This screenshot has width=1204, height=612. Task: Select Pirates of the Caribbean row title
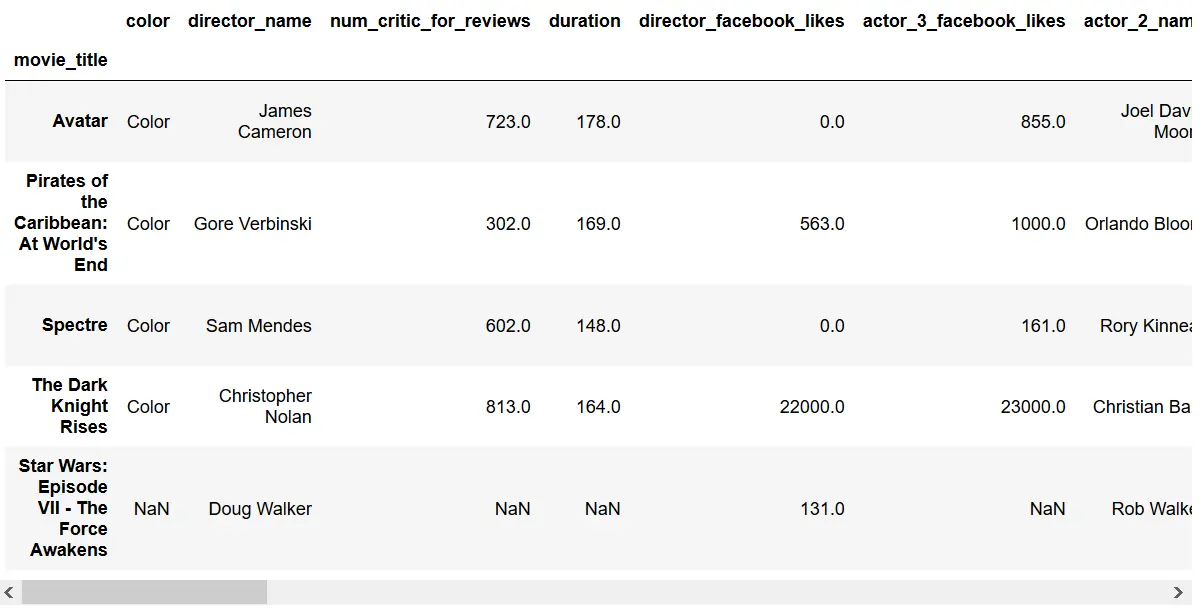coord(62,223)
